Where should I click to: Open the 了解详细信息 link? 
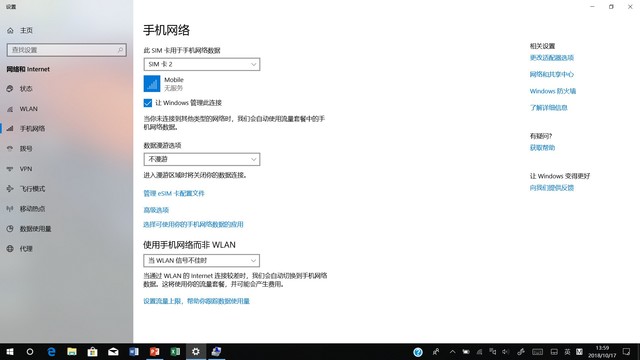click(549, 108)
